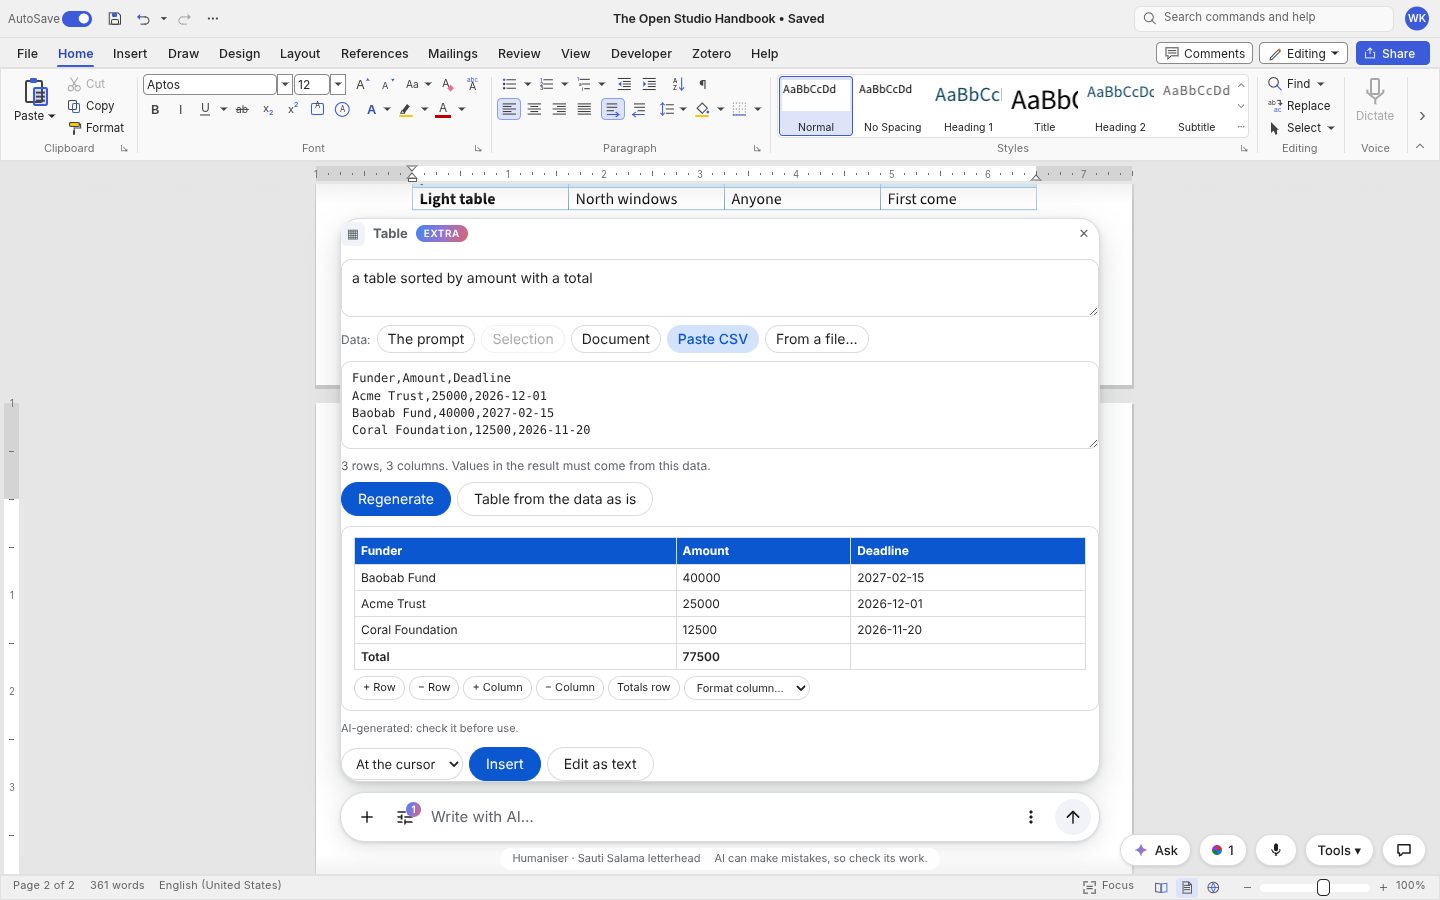The height and width of the screenshot is (900, 1440).
Task: Center-align the paragraph
Action: [x=534, y=110]
